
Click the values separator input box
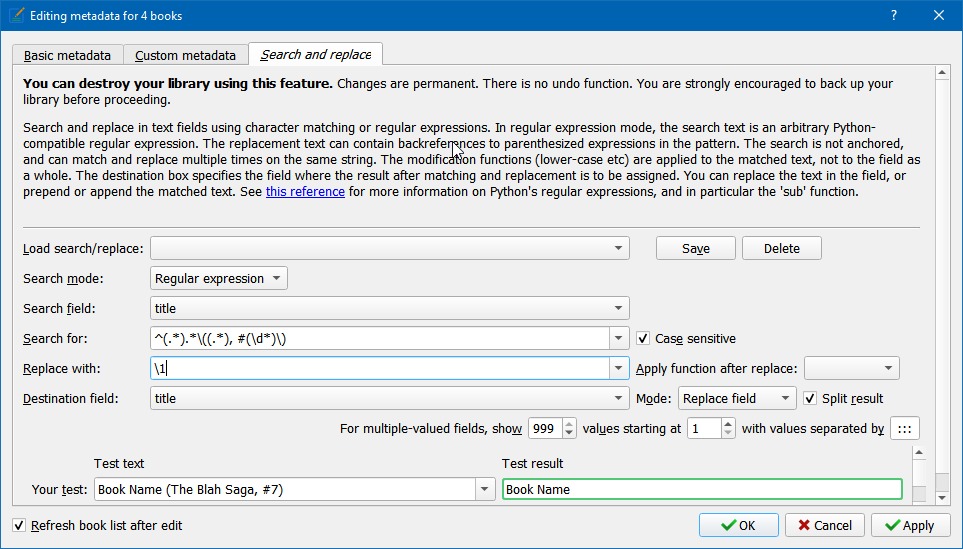(904, 429)
